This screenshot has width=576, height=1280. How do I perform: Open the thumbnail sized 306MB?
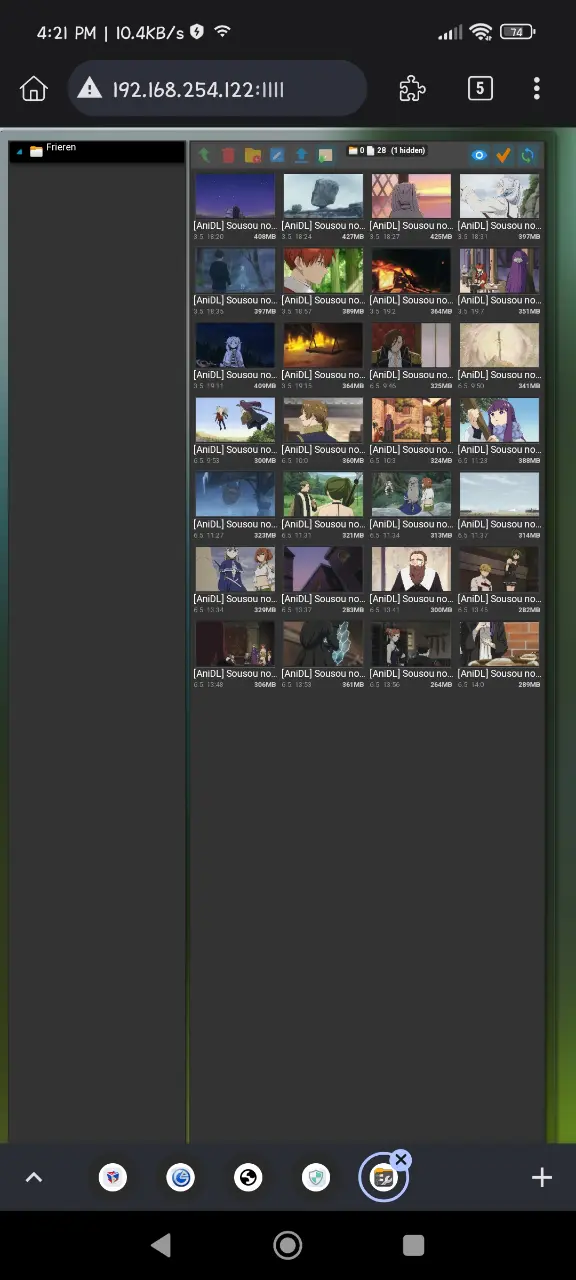pyautogui.click(x=235, y=644)
